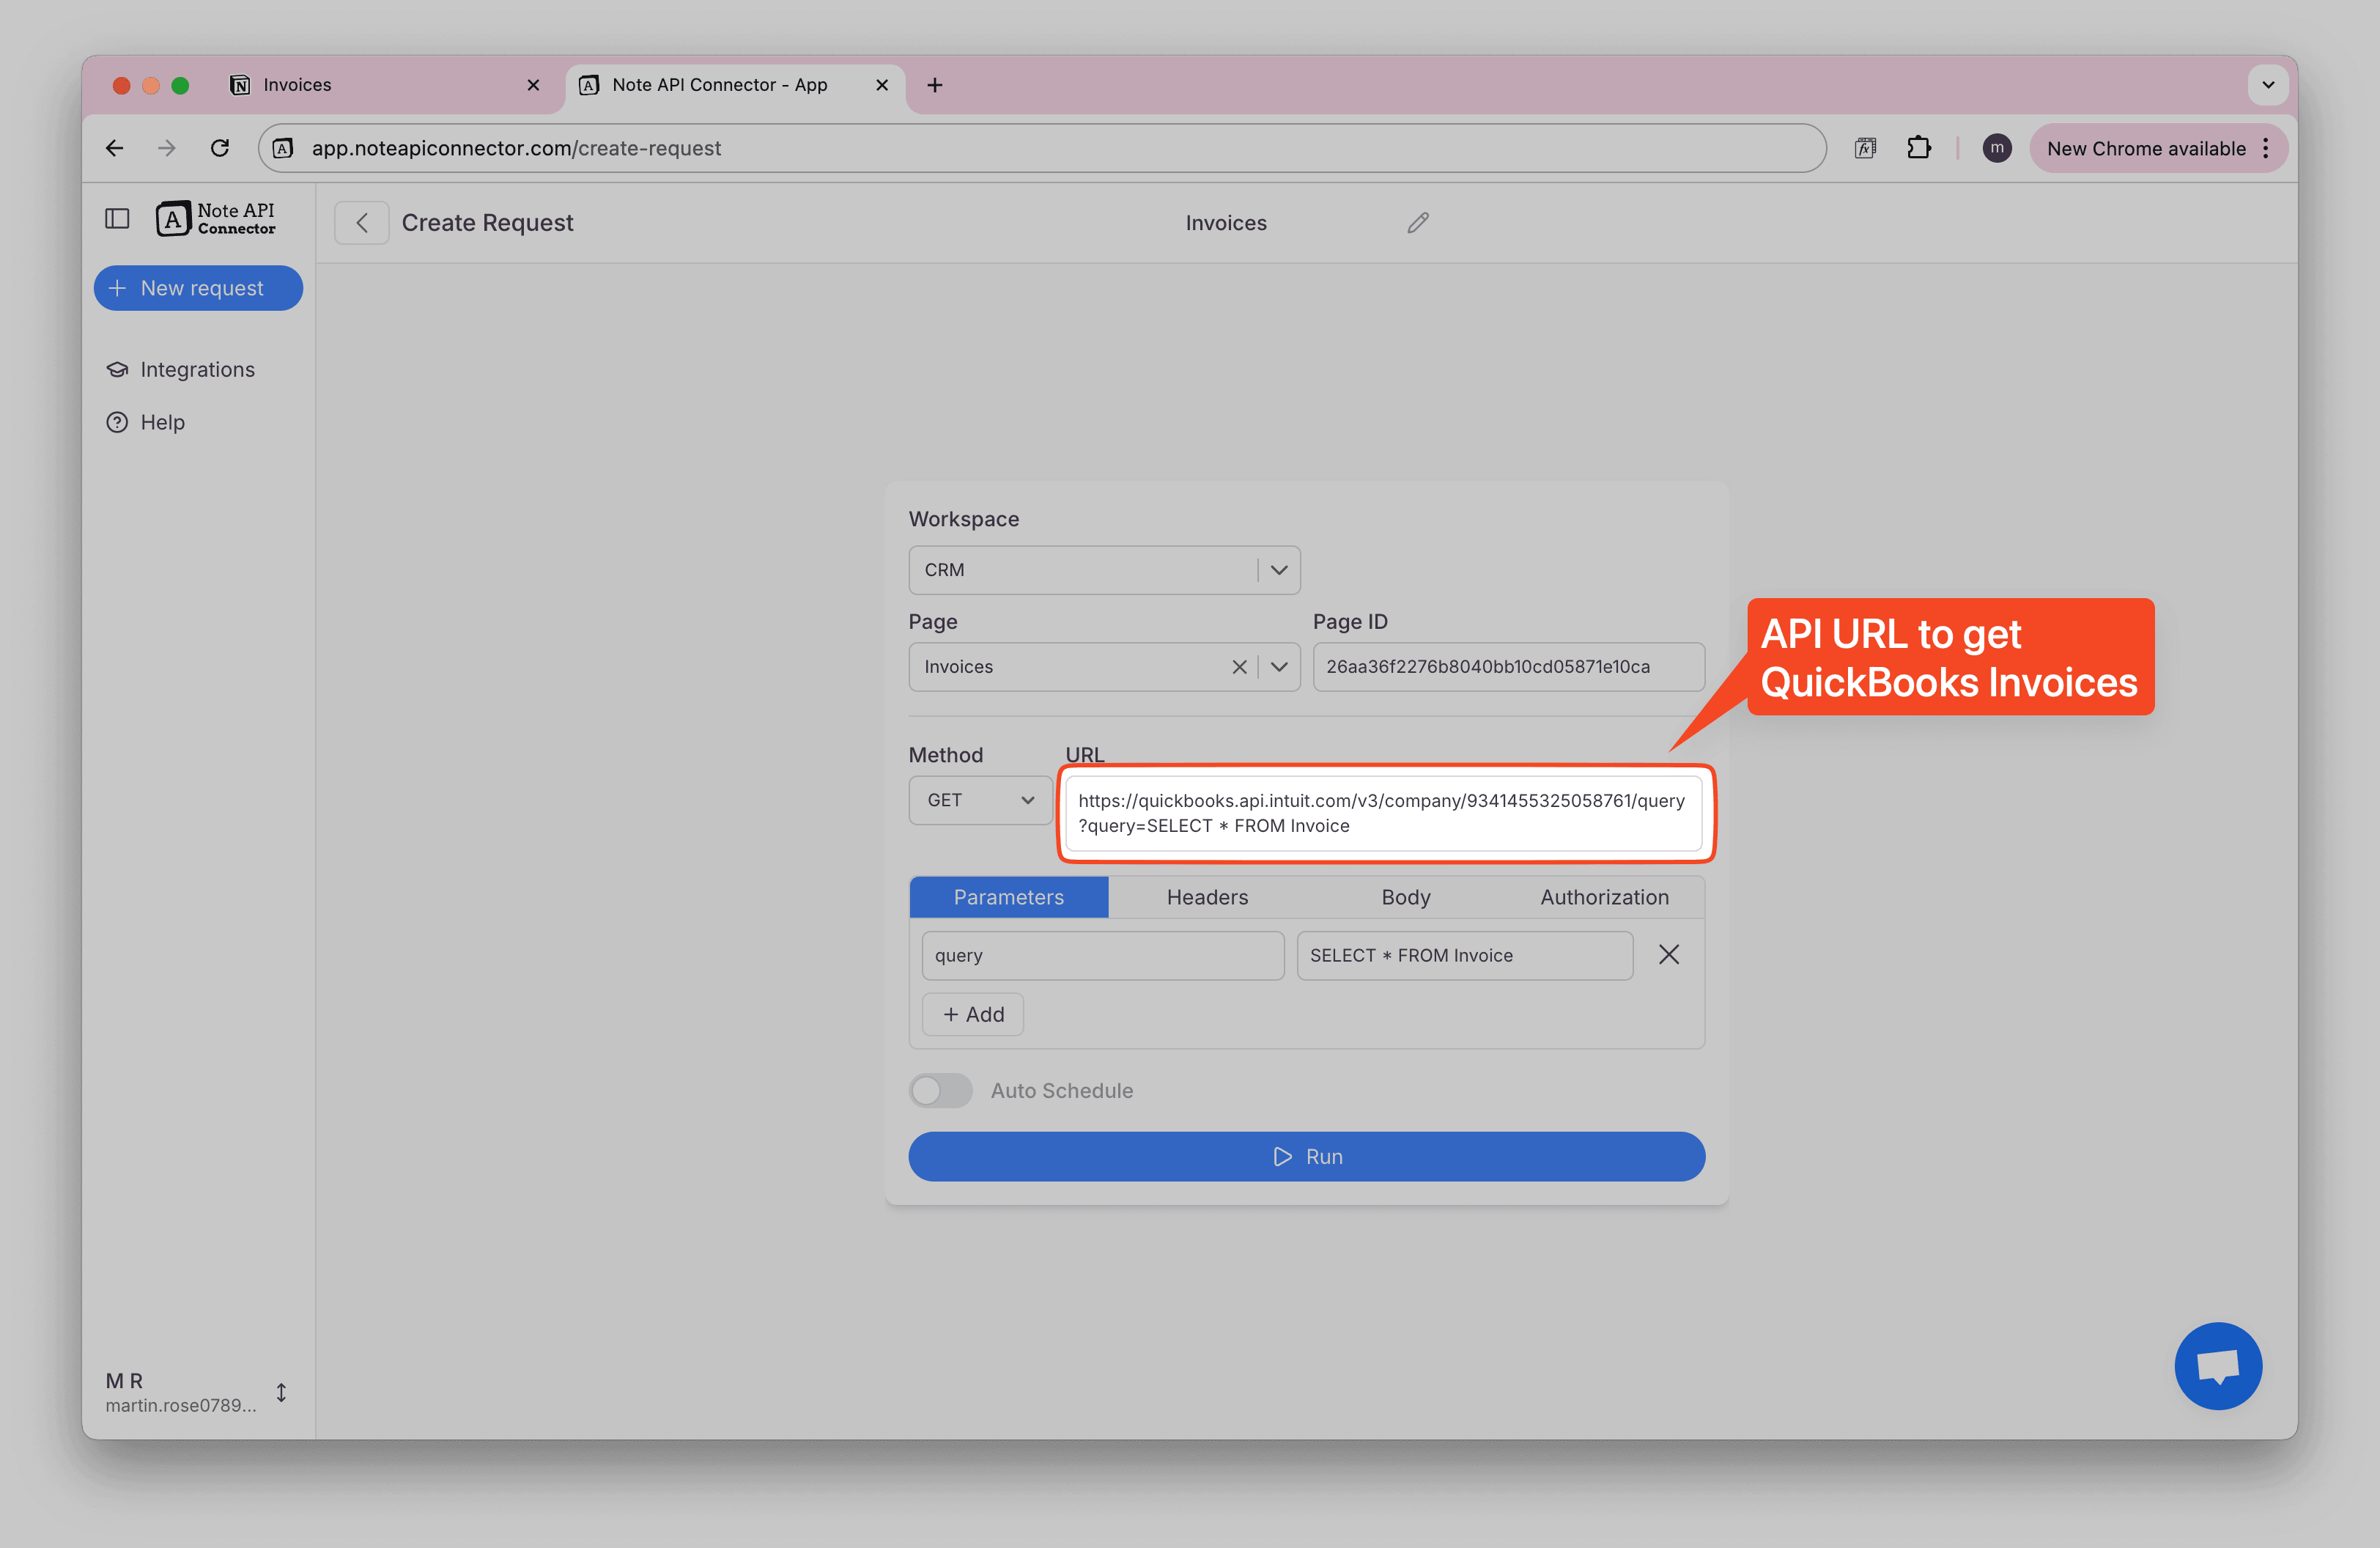Open the Chrome extensions puzzle icon
2380x1548 pixels.
point(1918,148)
